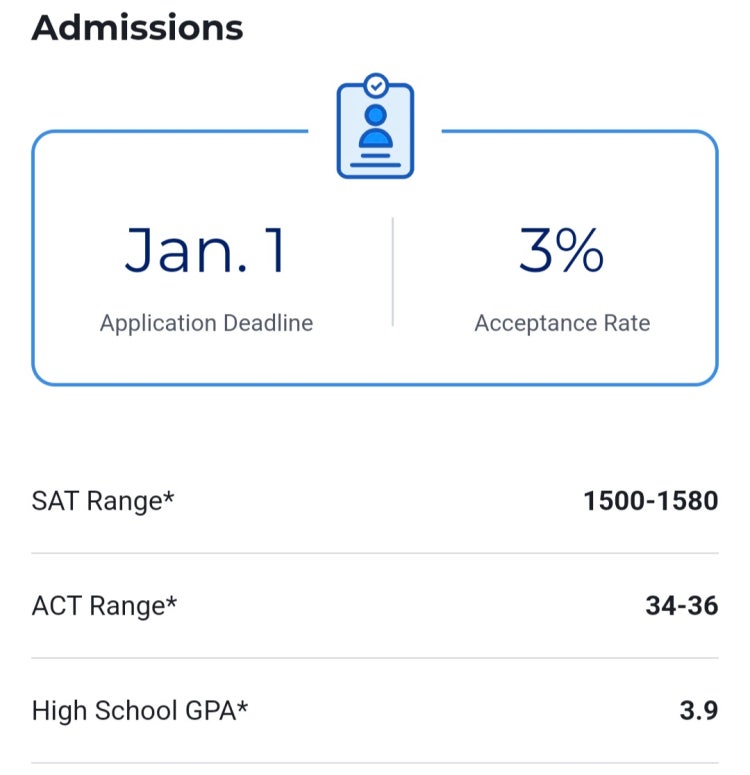This screenshot has height=775, width=750.
Task: Click the asterisk after SAT Range
Action: [169, 497]
